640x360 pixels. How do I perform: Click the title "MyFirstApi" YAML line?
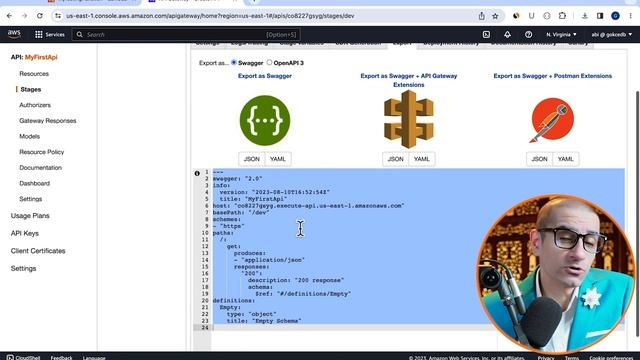click(x=253, y=199)
